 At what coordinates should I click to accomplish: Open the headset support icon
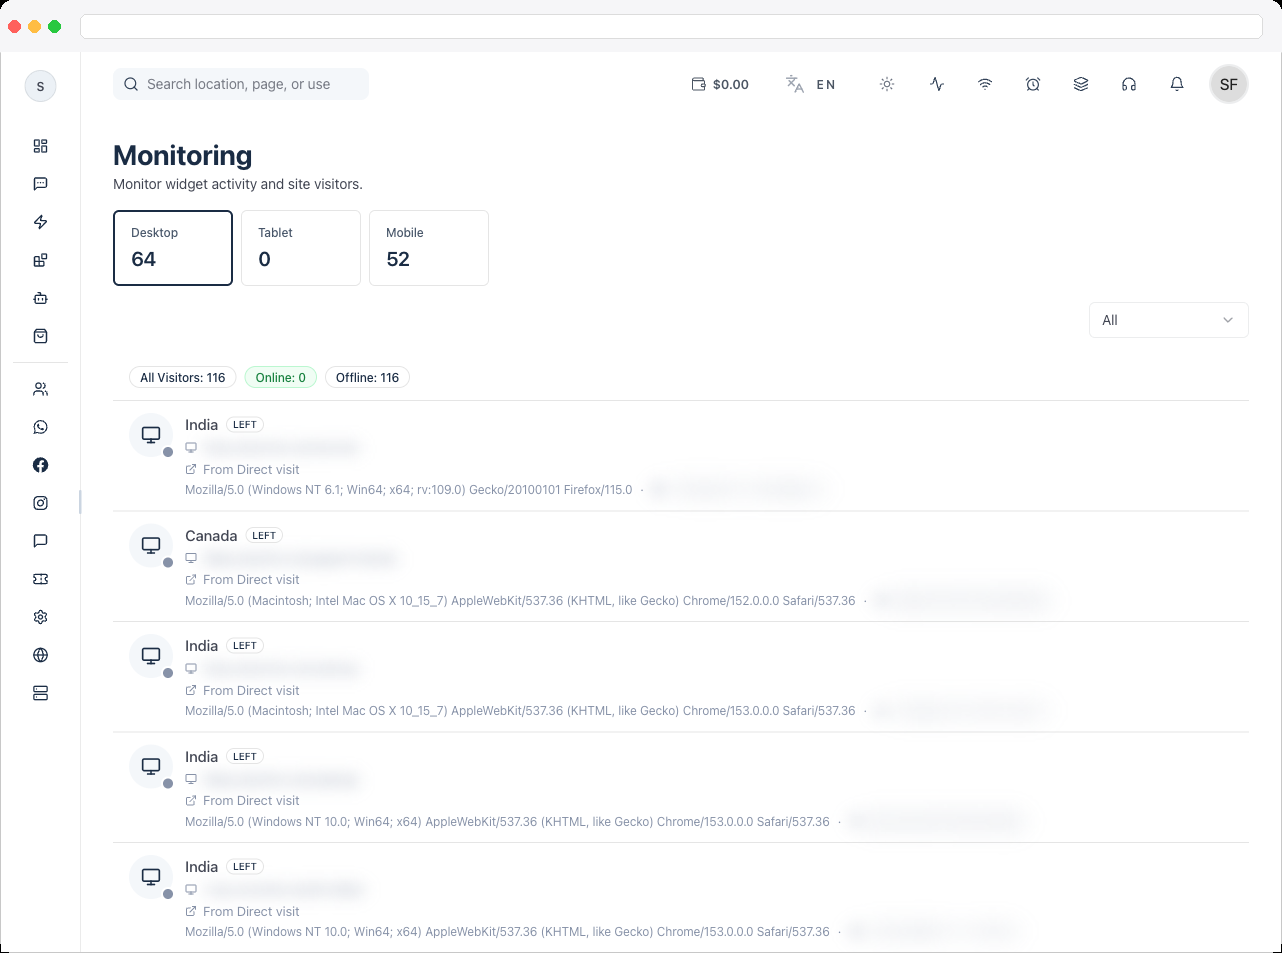pyautogui.click(x=1129, y=84)
